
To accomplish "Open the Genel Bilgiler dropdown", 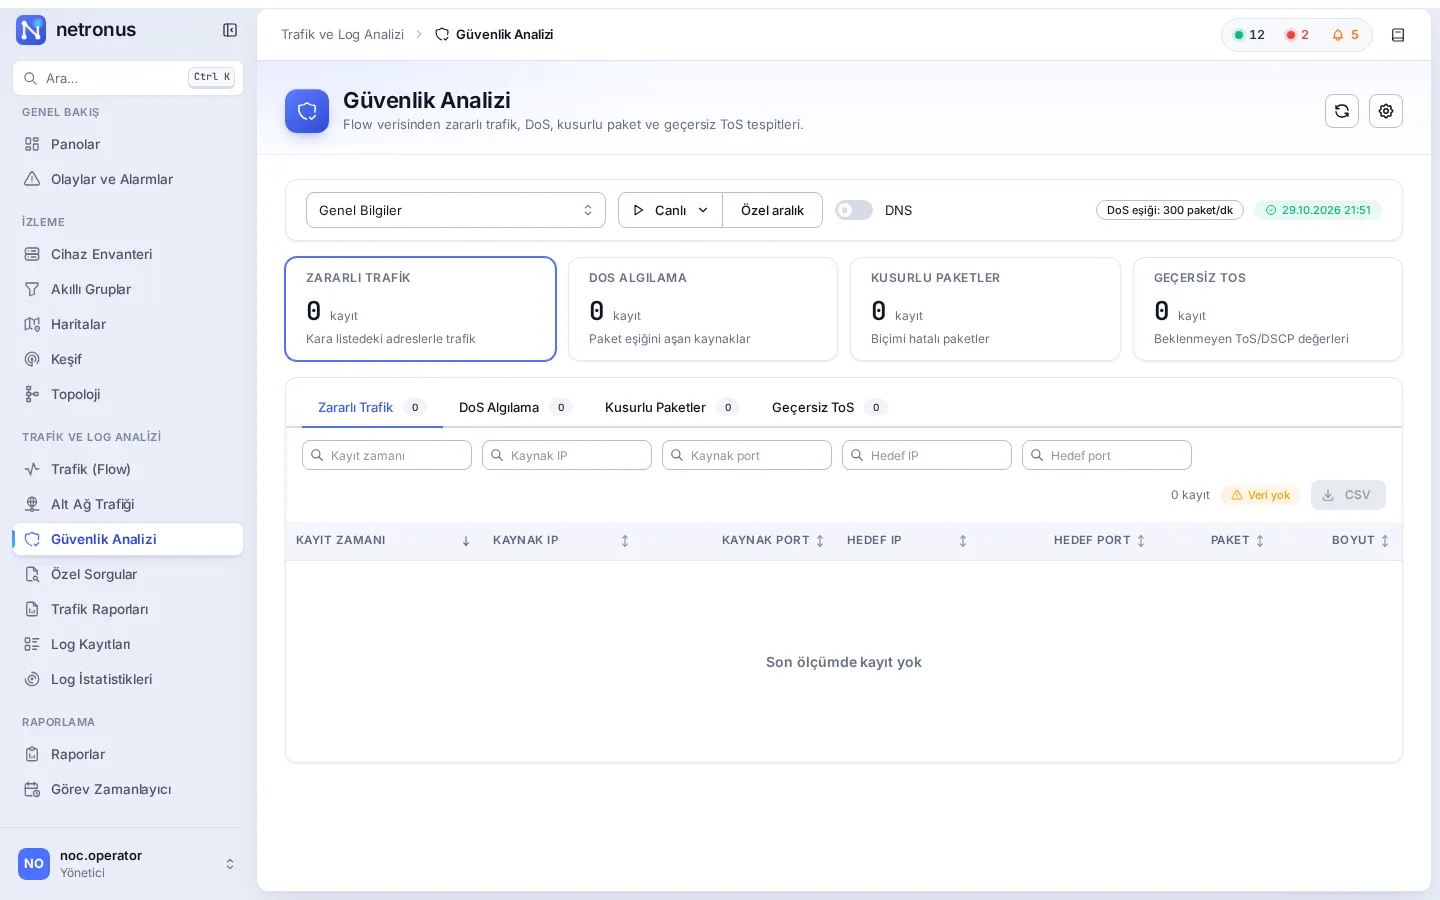I will pos(456,210).
